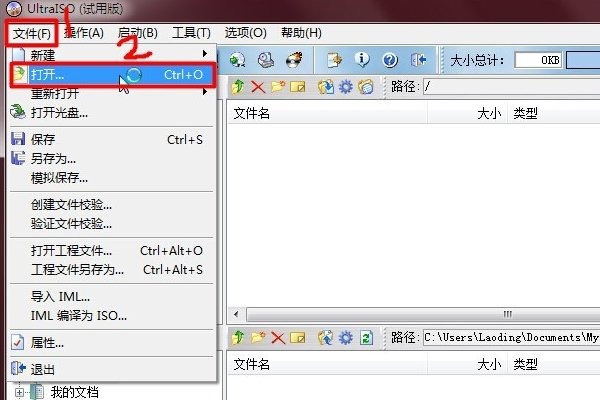Click the folder properties icon beside the upper gear
This screenshot has width=600, height=400.
pos(366,87)
